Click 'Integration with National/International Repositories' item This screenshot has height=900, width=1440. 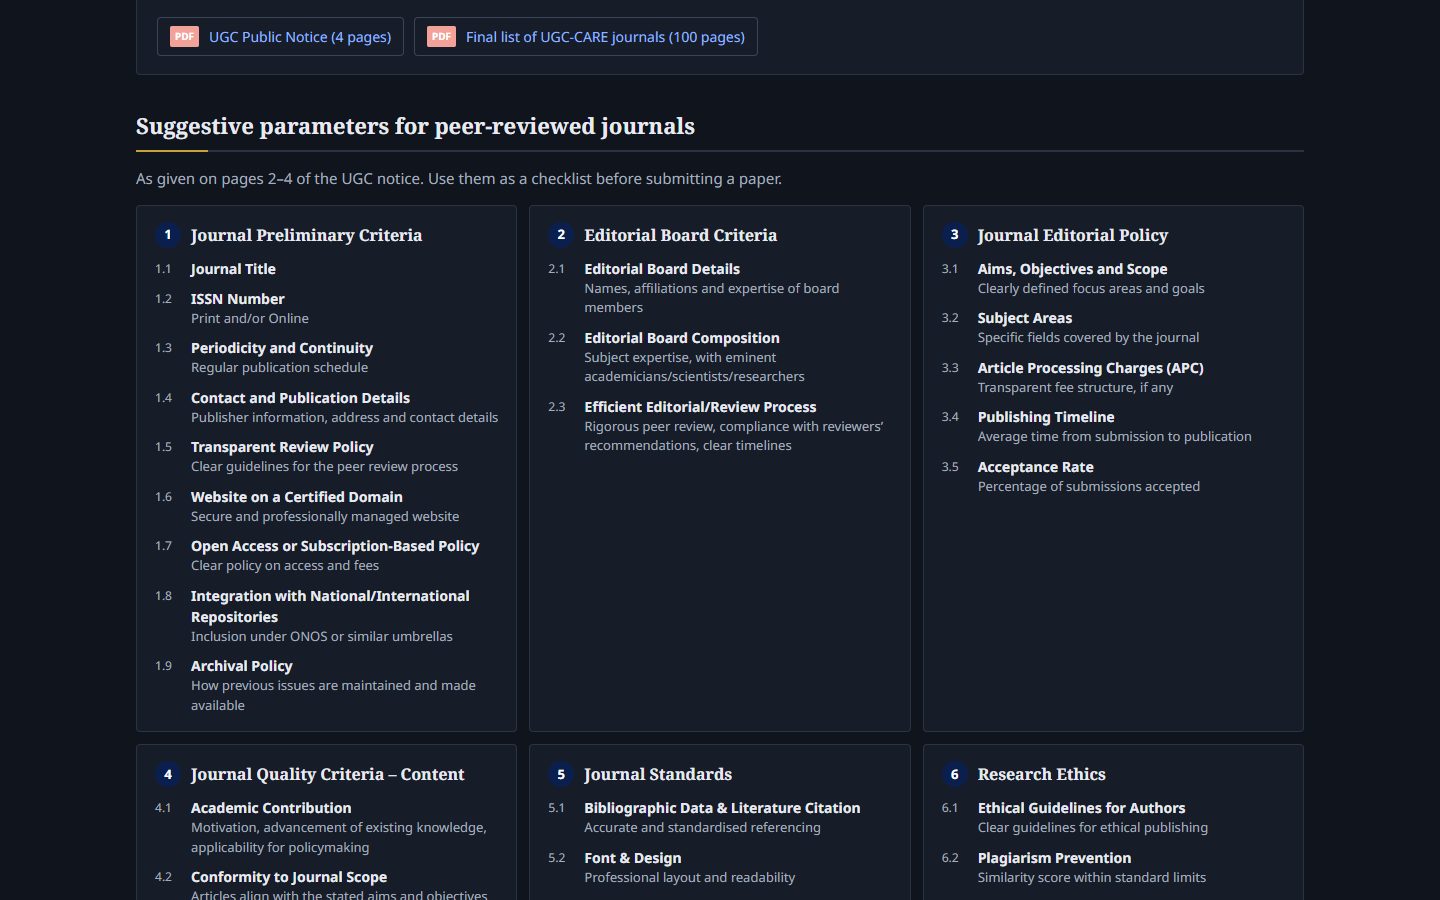tap(330, 606)
